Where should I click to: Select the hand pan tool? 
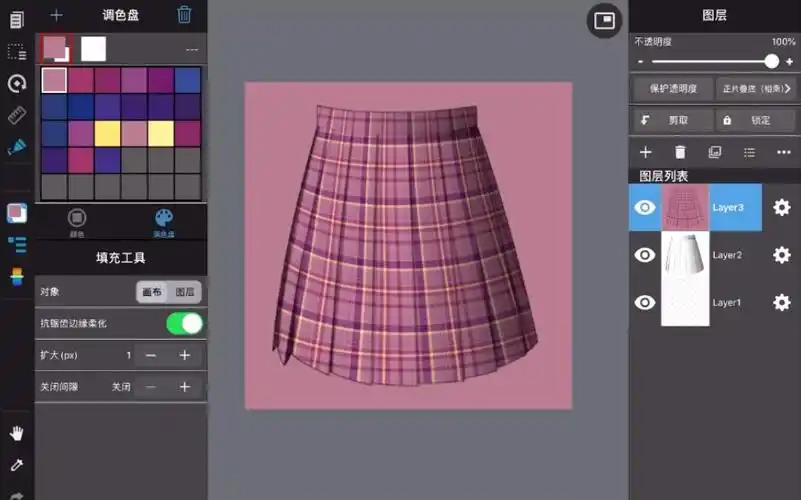point(16,433)
